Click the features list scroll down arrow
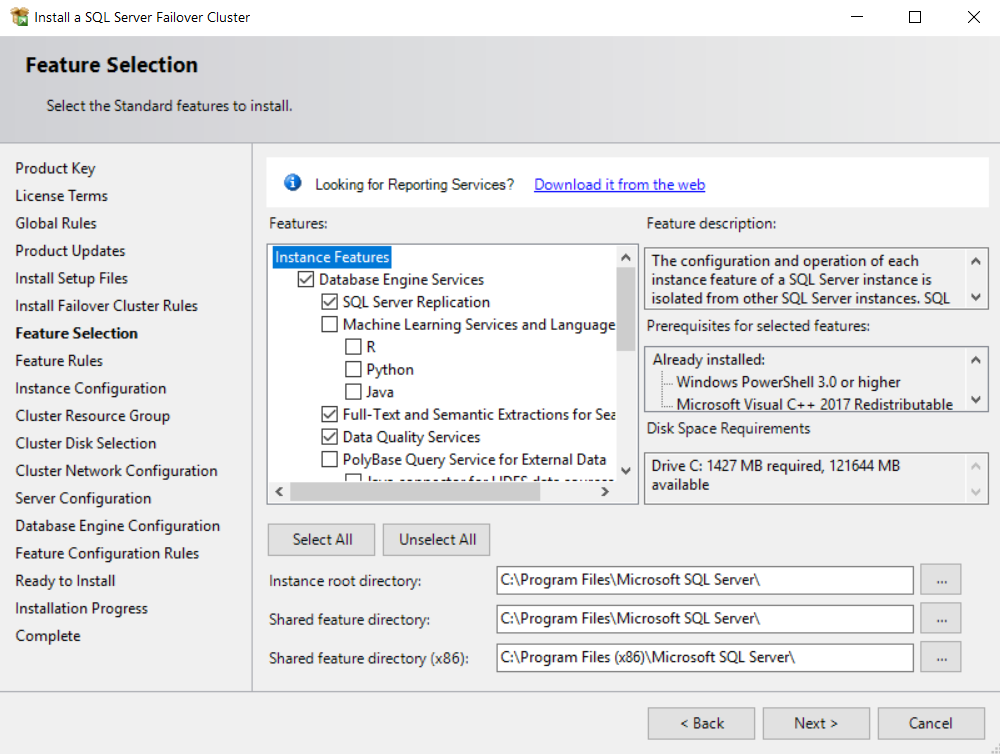Viewport: 1000px width, 754px height. coord(626,471)
